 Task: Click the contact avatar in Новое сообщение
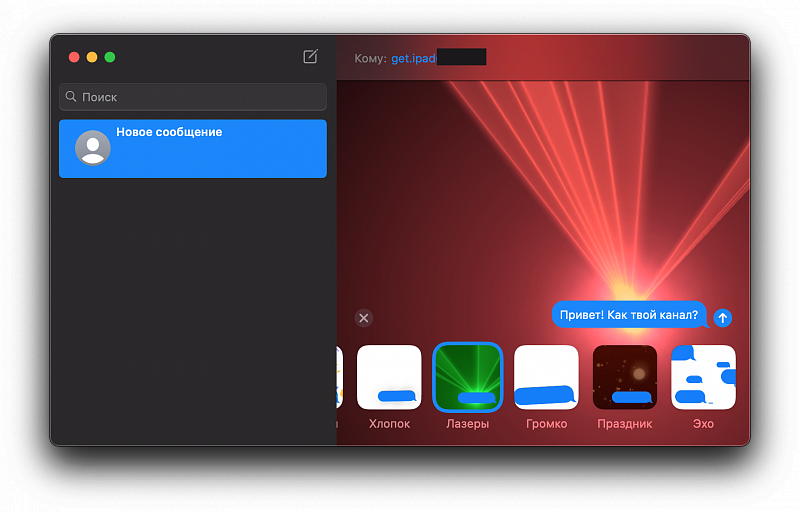93,148
